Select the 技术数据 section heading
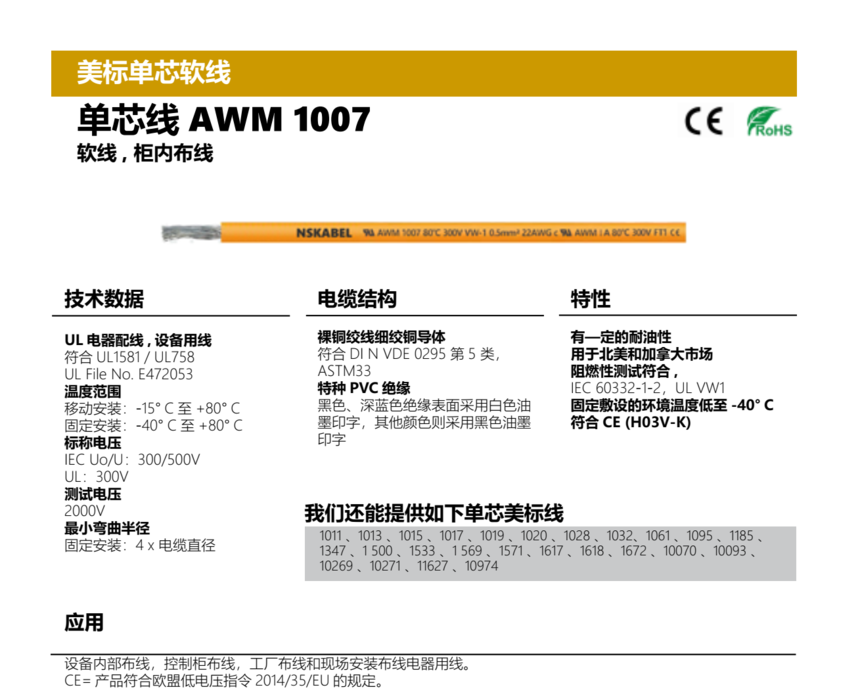 (104, 299)
